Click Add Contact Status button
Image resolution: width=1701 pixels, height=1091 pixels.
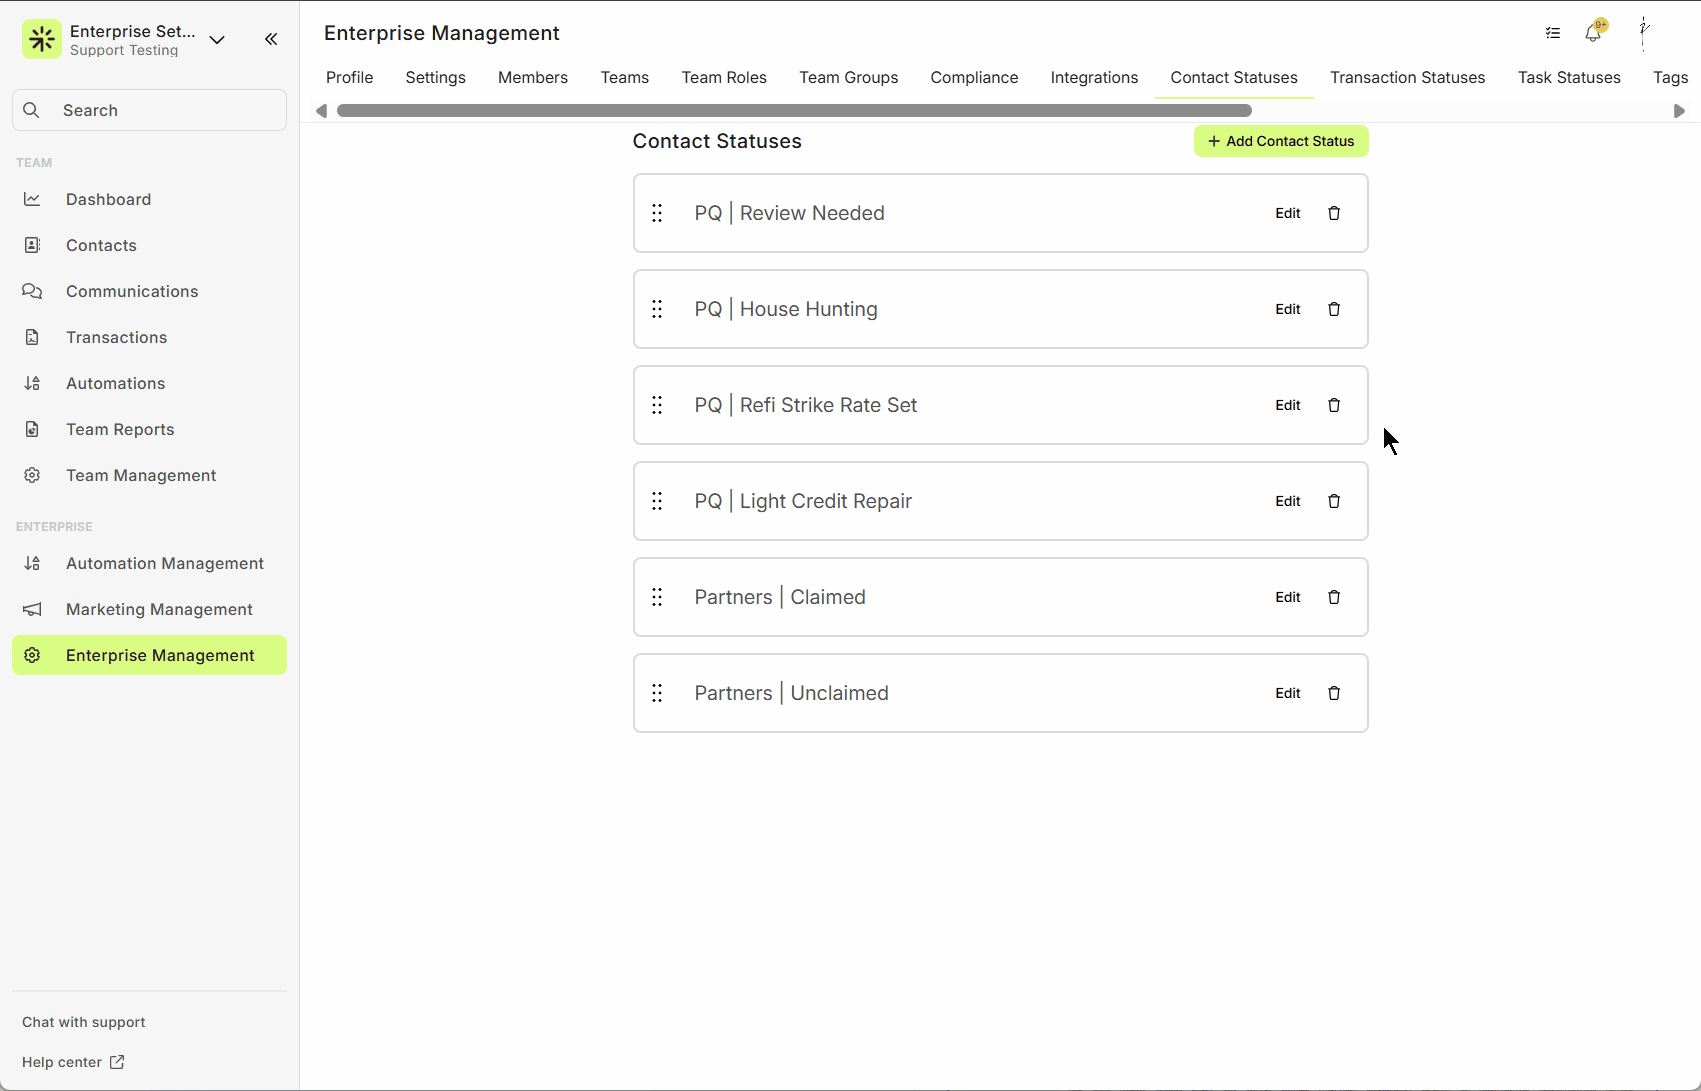pyautogui.click(x=1280, y=141)
